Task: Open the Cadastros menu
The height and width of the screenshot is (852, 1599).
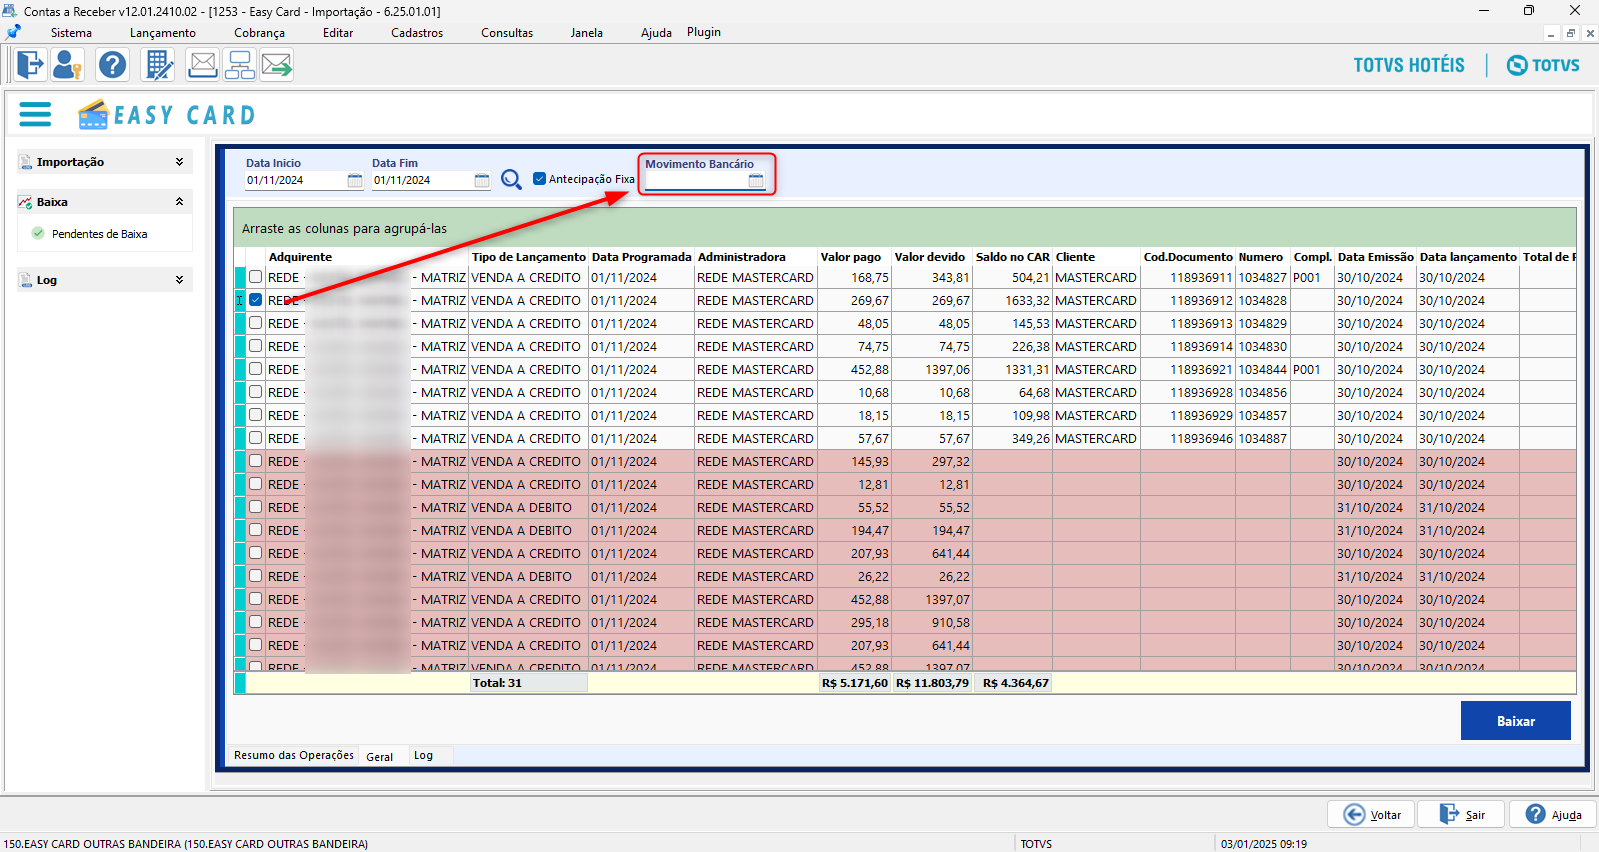Action: tap(417, 33)
